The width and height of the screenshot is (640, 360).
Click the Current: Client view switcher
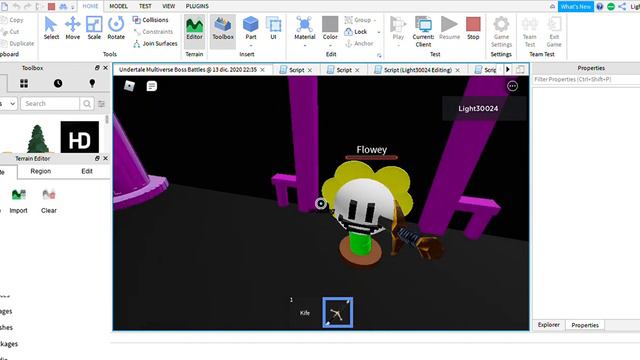click(x=423, y=31)
